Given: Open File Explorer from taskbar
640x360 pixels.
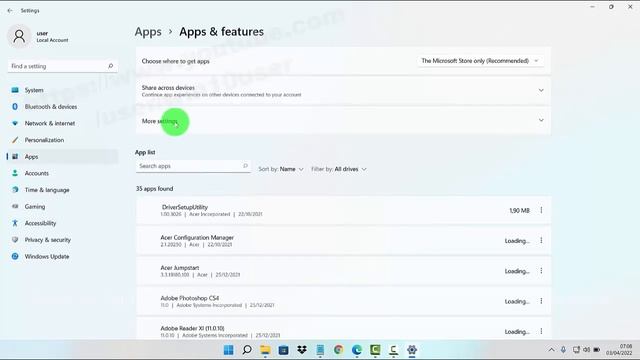Looking at the screenshot, I should (265, 350).
